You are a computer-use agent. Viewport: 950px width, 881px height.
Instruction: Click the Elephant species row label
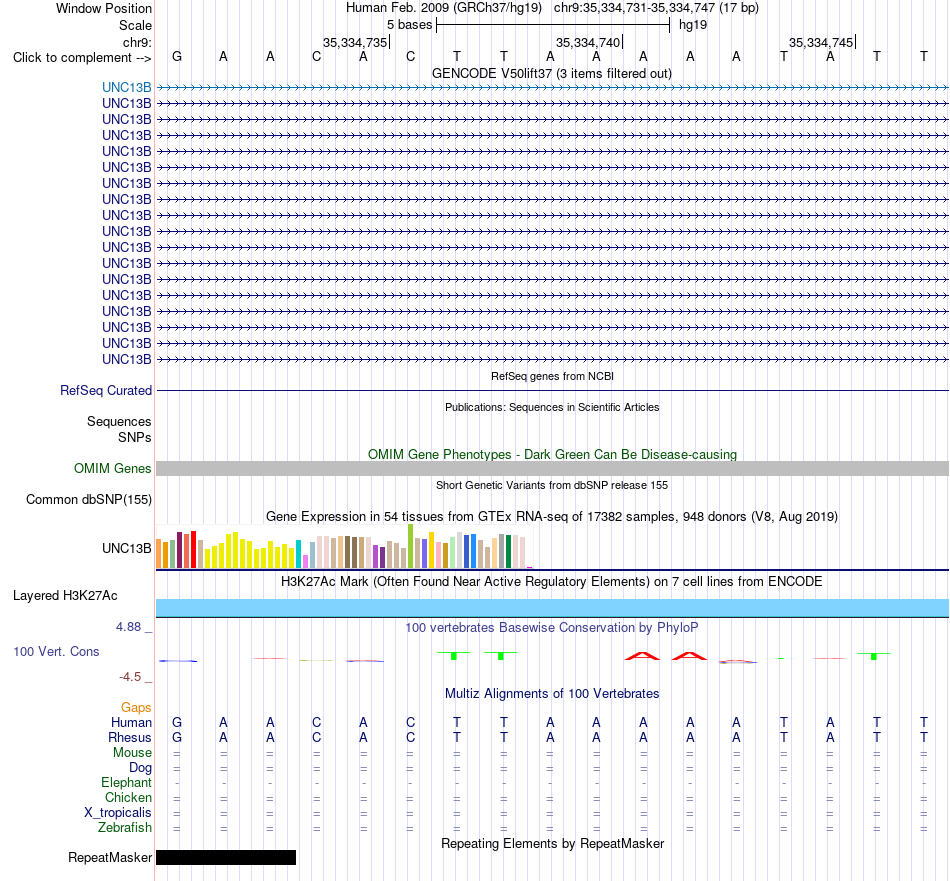[x=127, y=782]
